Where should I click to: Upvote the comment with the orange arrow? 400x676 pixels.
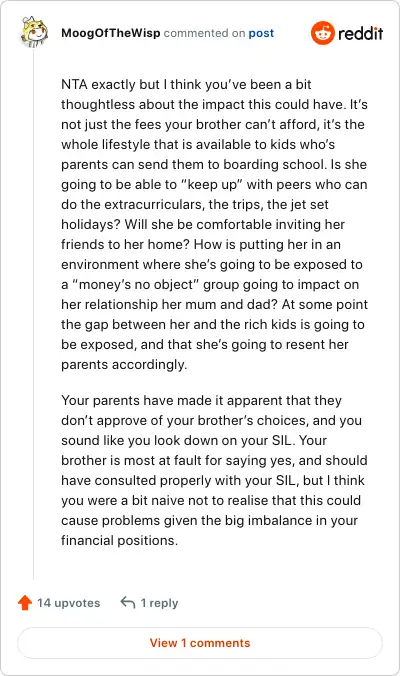(x=25, y=602)
